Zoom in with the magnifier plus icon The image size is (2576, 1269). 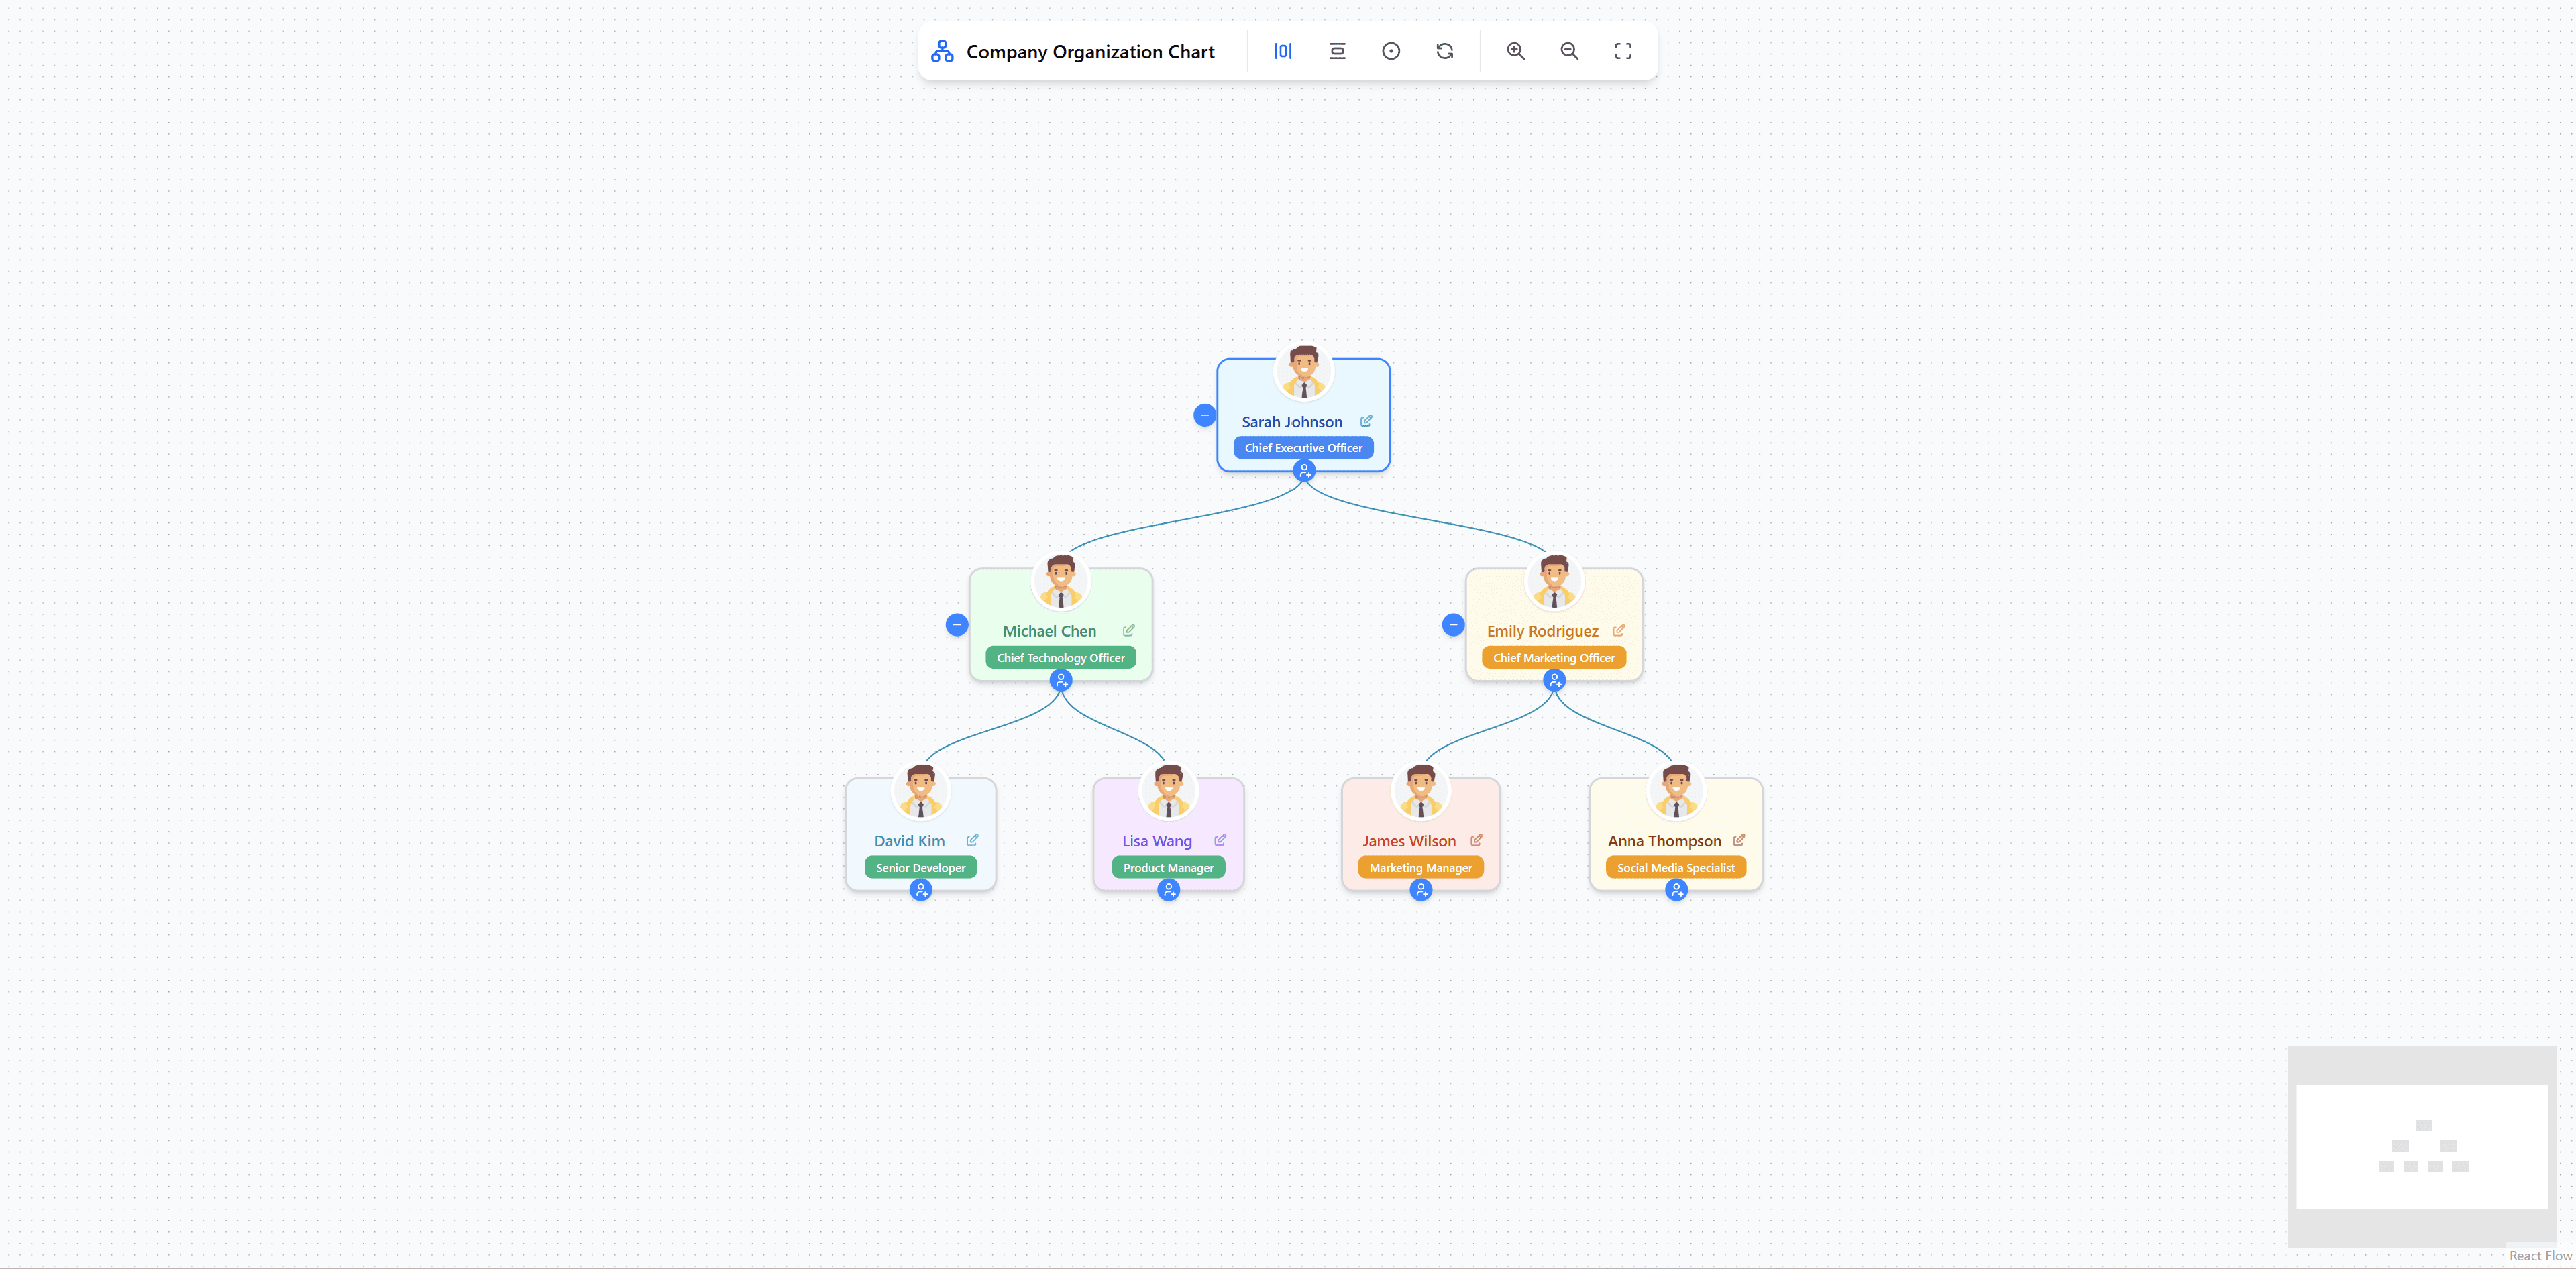click(x=1515, y=50)
